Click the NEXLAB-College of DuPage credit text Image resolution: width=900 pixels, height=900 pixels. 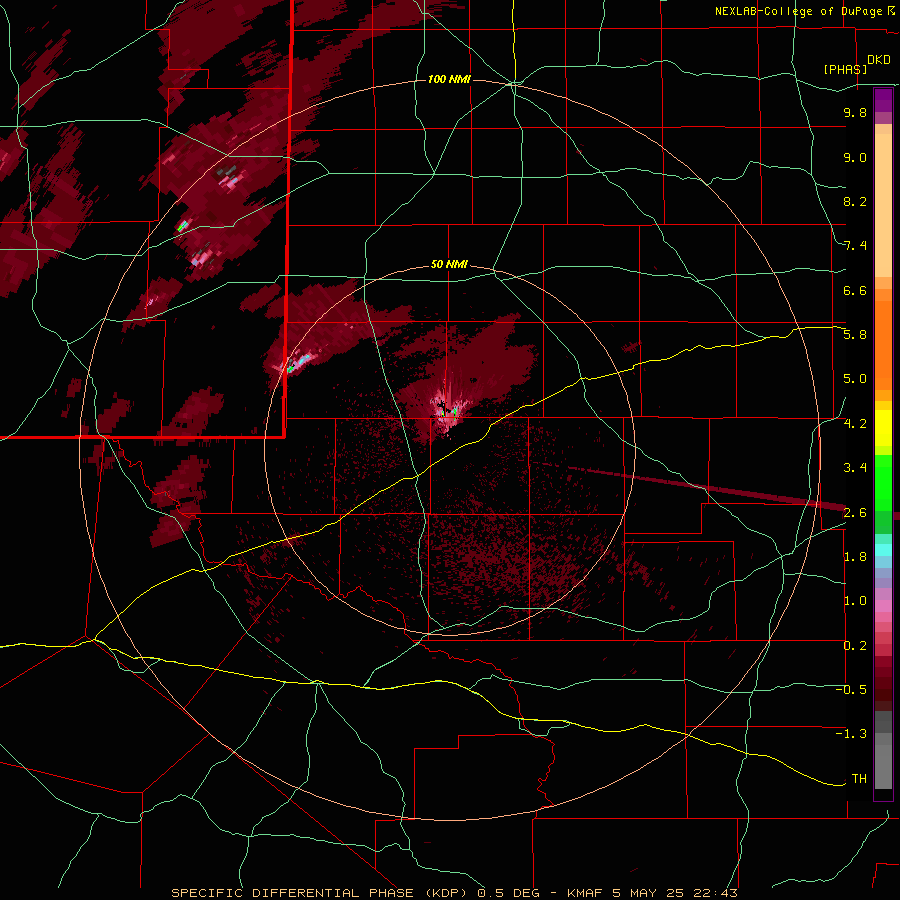pos(798,11)
